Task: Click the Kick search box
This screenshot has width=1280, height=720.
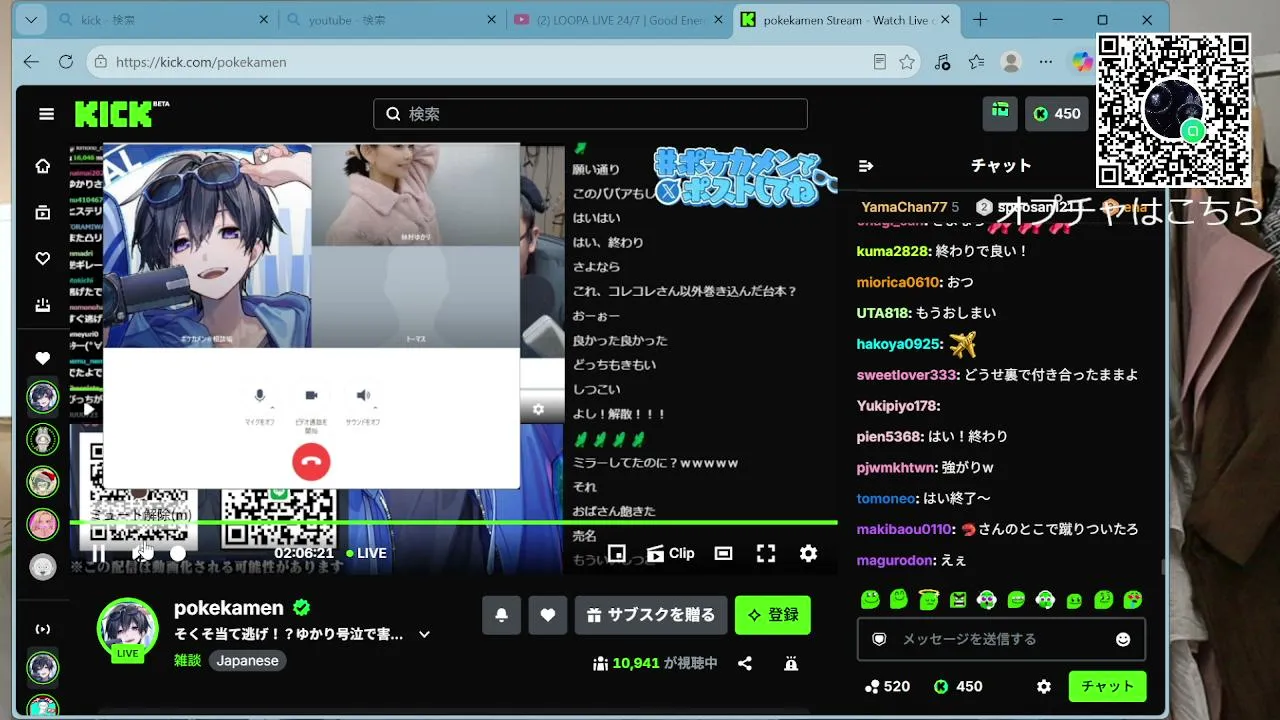Action: (590, 114)
